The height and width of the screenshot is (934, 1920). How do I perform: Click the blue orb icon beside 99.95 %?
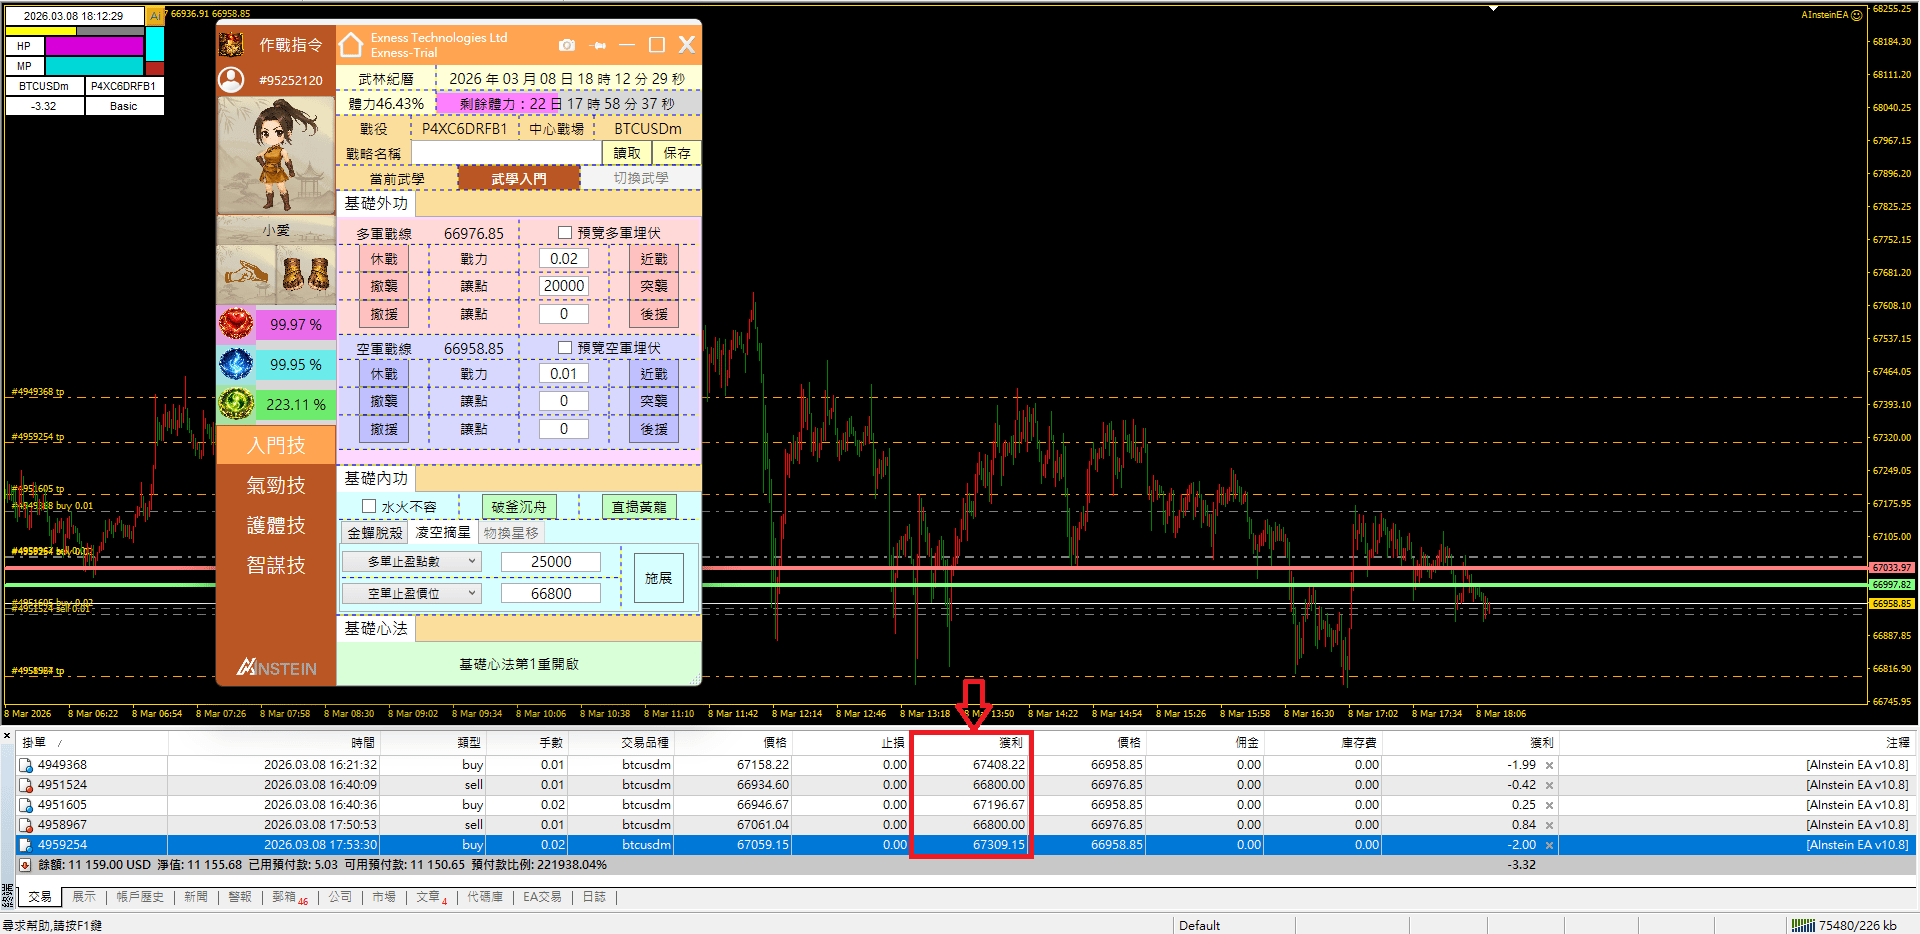pyautogui.click(x=236, y=364)
